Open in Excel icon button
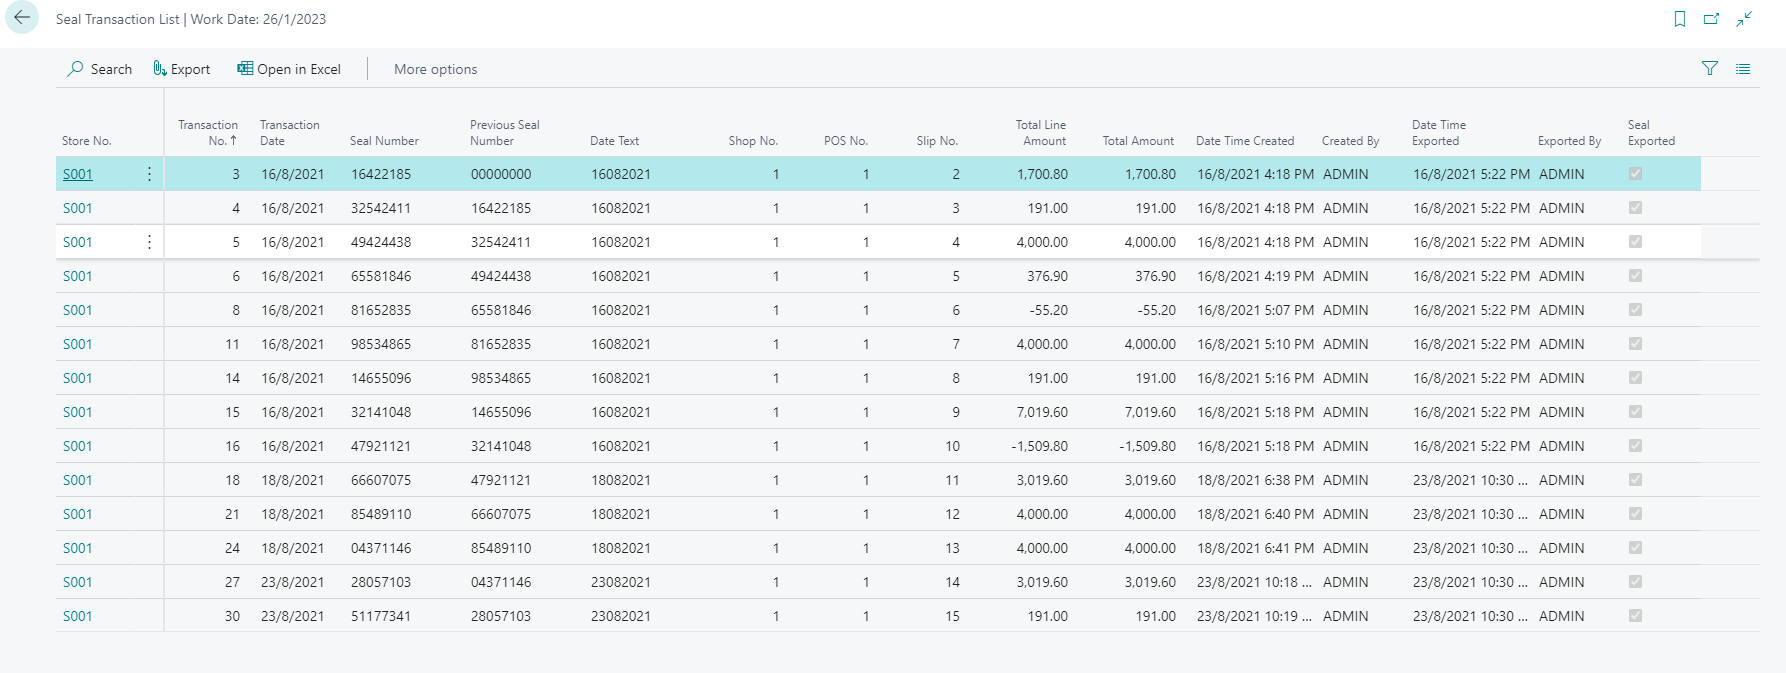The image size is (1786, 673). click(245, 69)
